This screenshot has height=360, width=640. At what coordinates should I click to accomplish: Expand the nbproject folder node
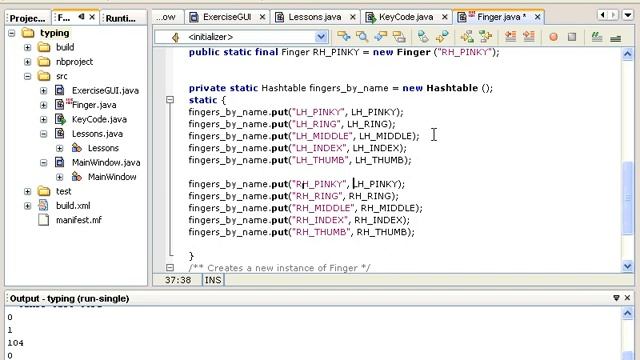point(27,62)
